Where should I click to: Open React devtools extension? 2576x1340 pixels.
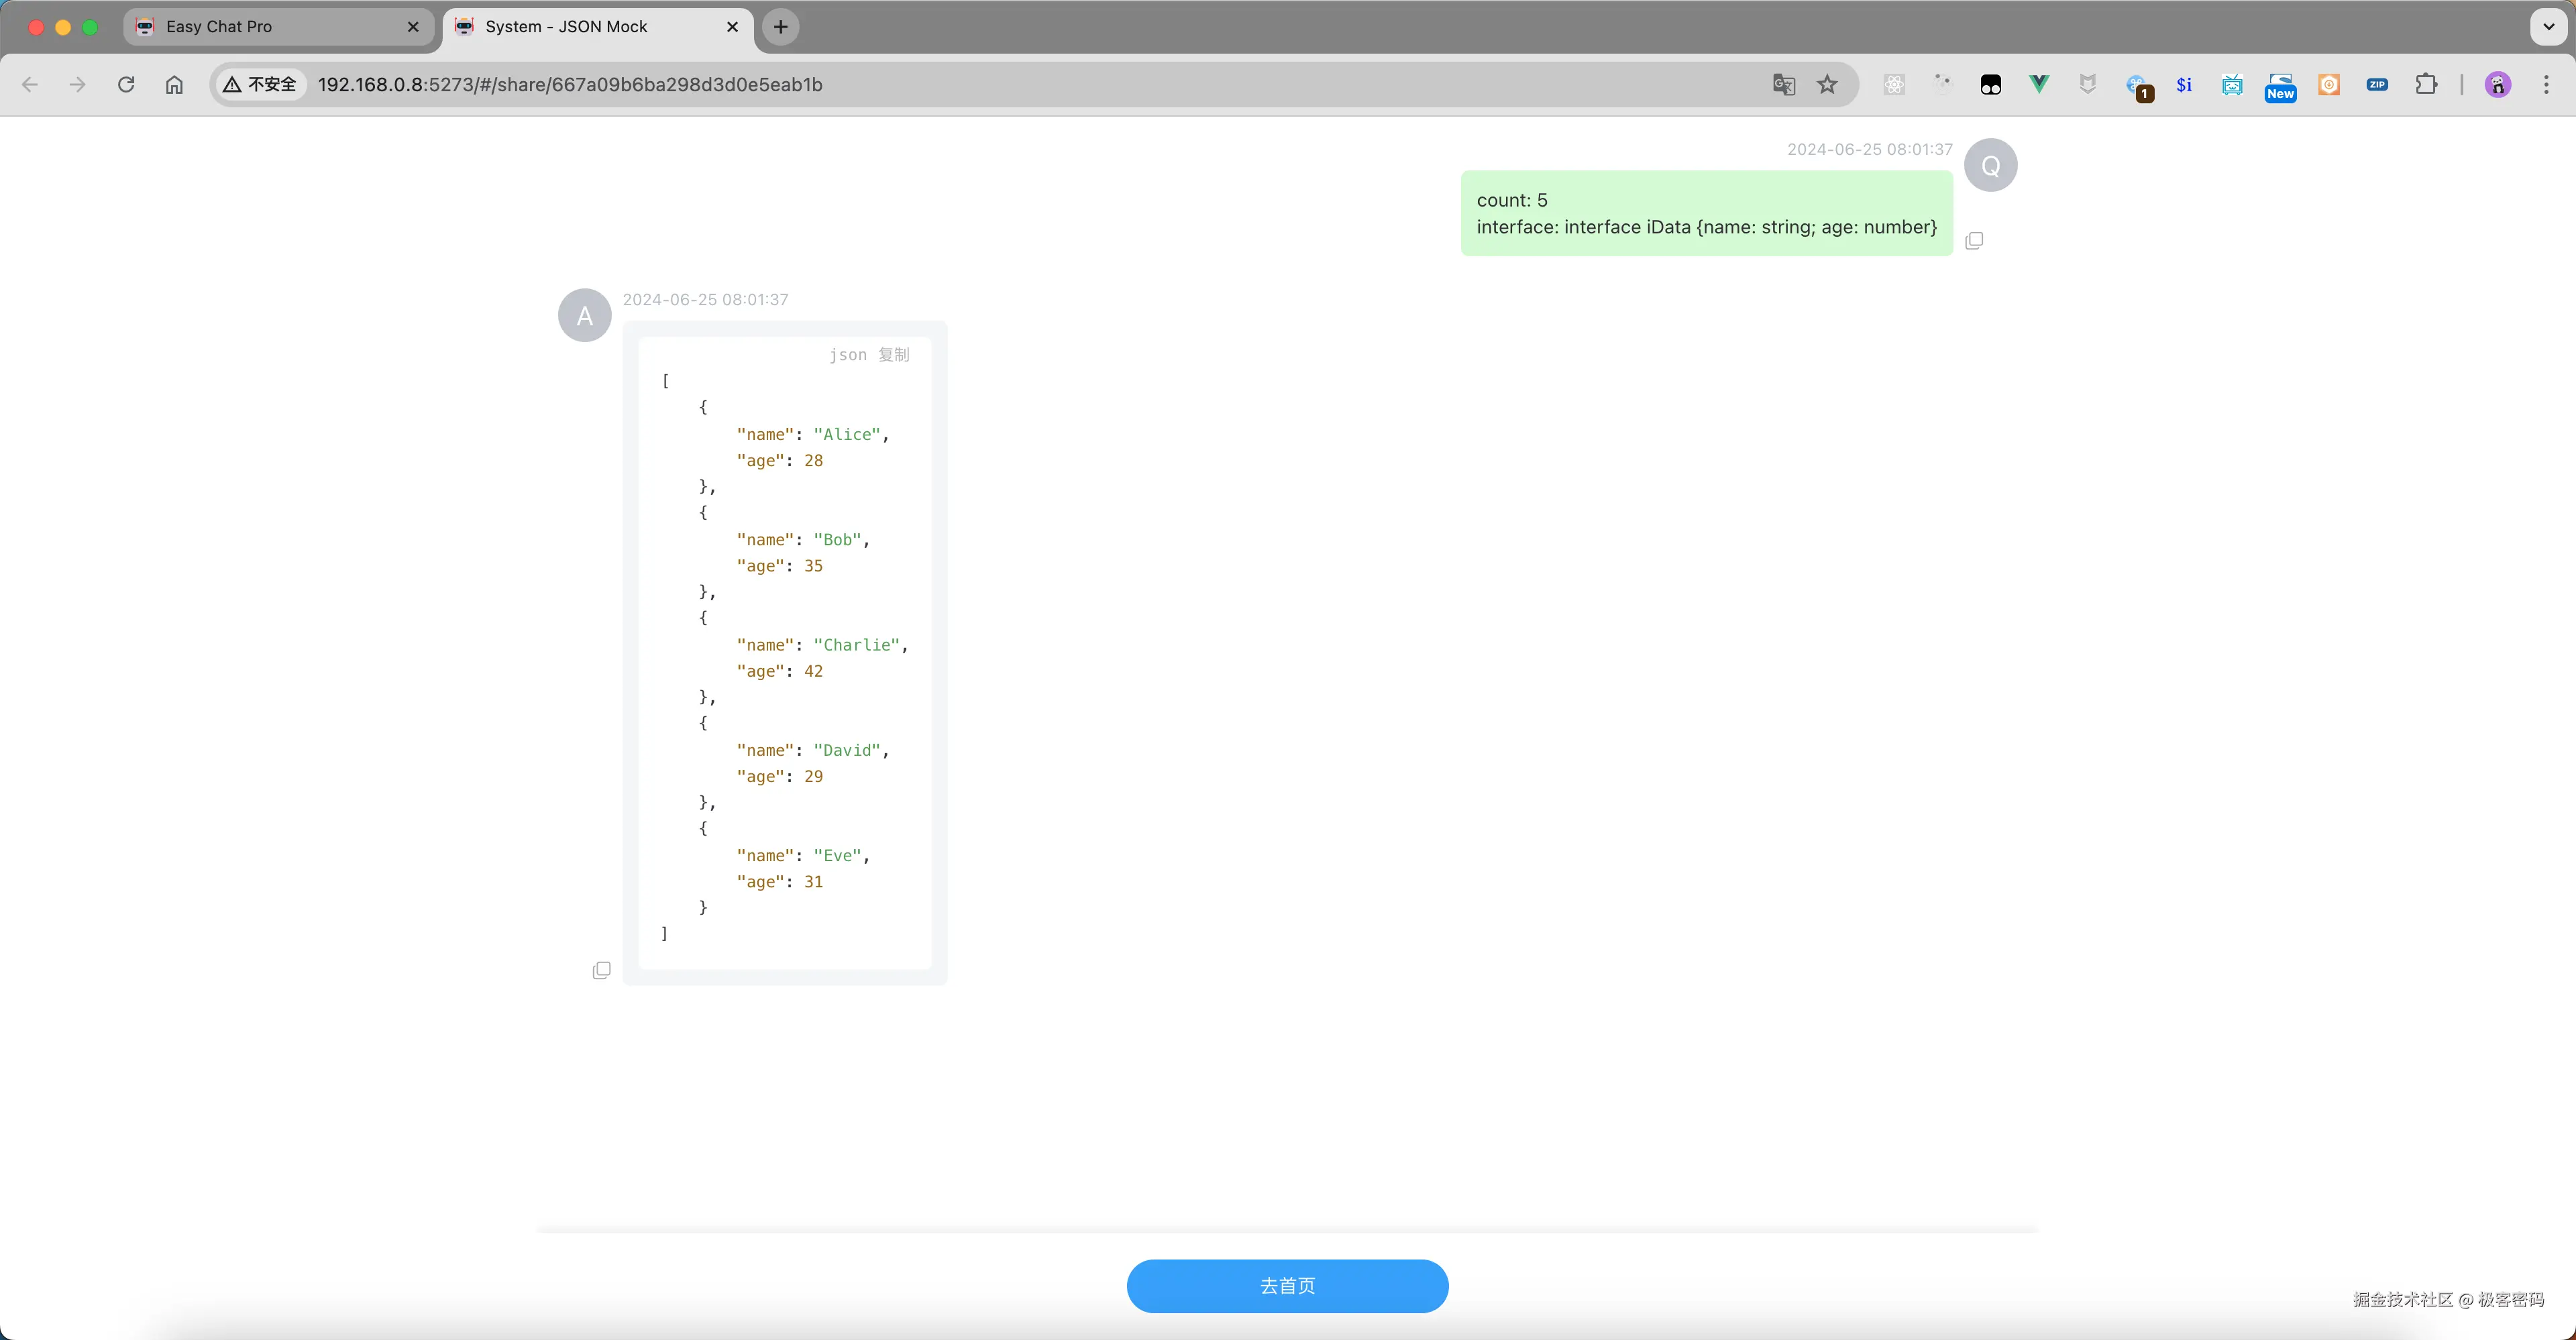point(1894,85)
